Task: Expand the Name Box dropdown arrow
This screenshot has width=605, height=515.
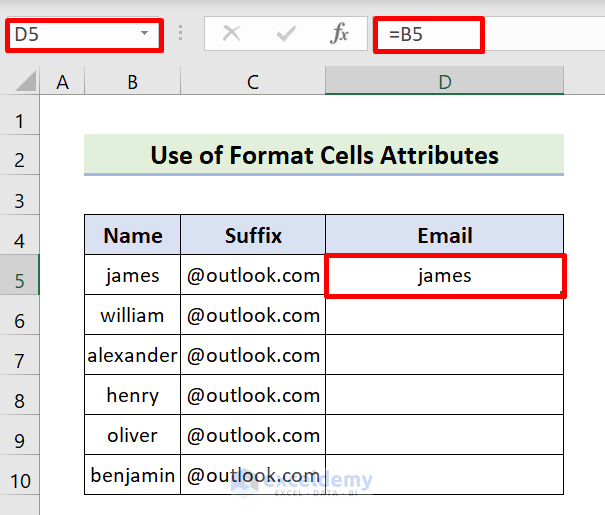Action: click(x=146, y=34)
